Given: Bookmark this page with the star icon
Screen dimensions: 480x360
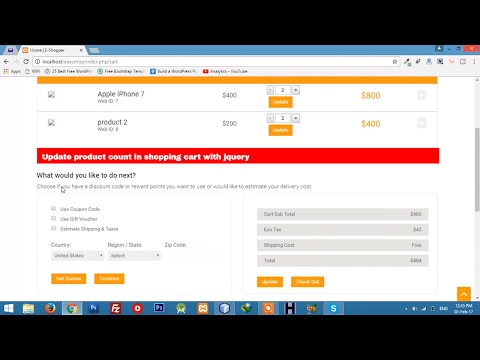Looking at the screenshot, I should (x=395, y=62).
